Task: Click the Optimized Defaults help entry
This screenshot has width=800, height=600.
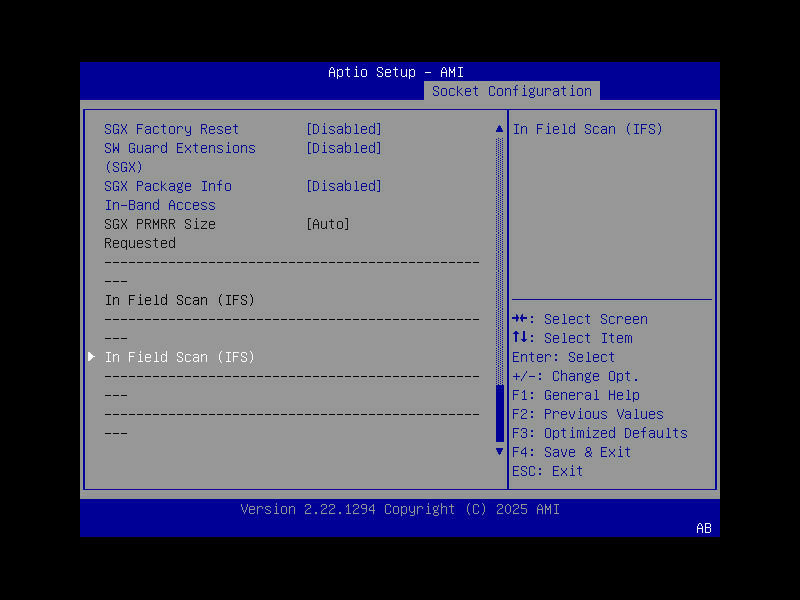Action: click(x=602, y=433)
